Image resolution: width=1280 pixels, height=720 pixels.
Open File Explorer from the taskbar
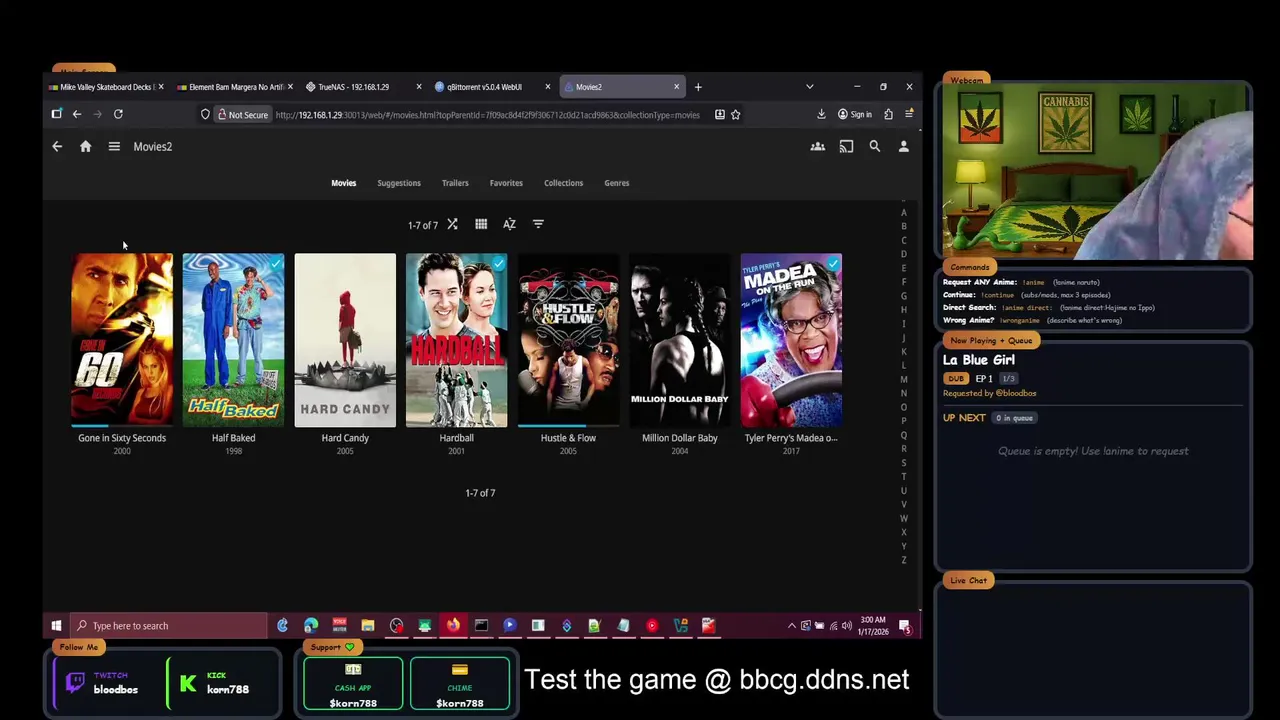tap(368, 626)
